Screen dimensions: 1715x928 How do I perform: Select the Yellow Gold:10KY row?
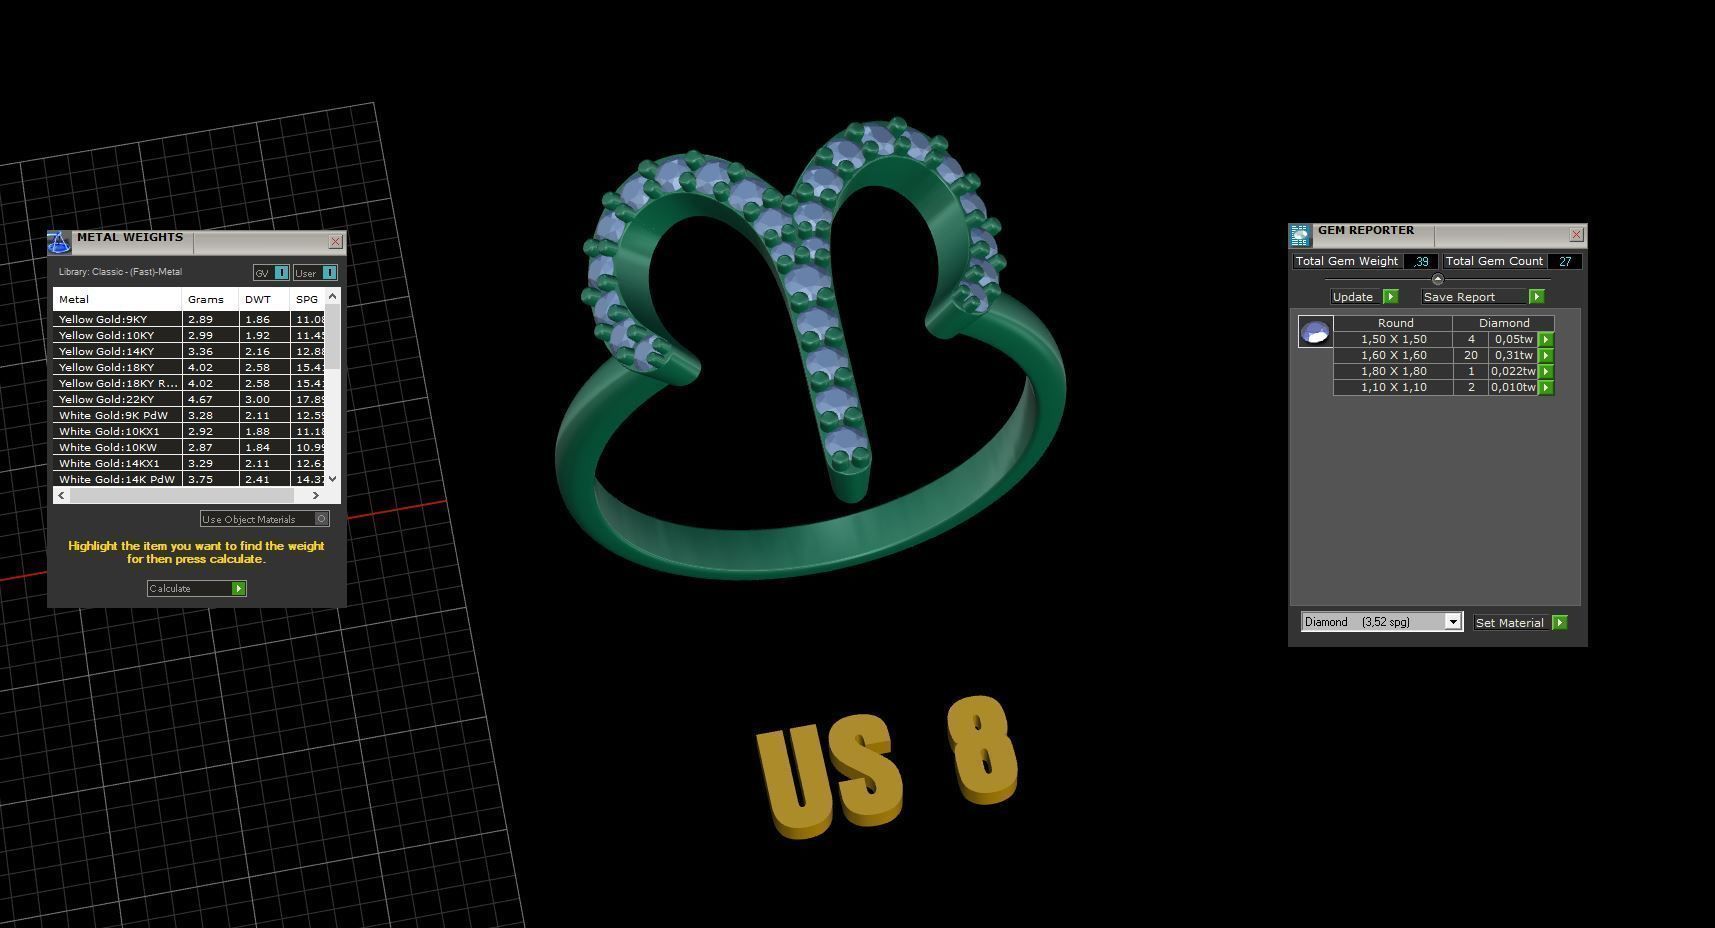tap(190, 335)
